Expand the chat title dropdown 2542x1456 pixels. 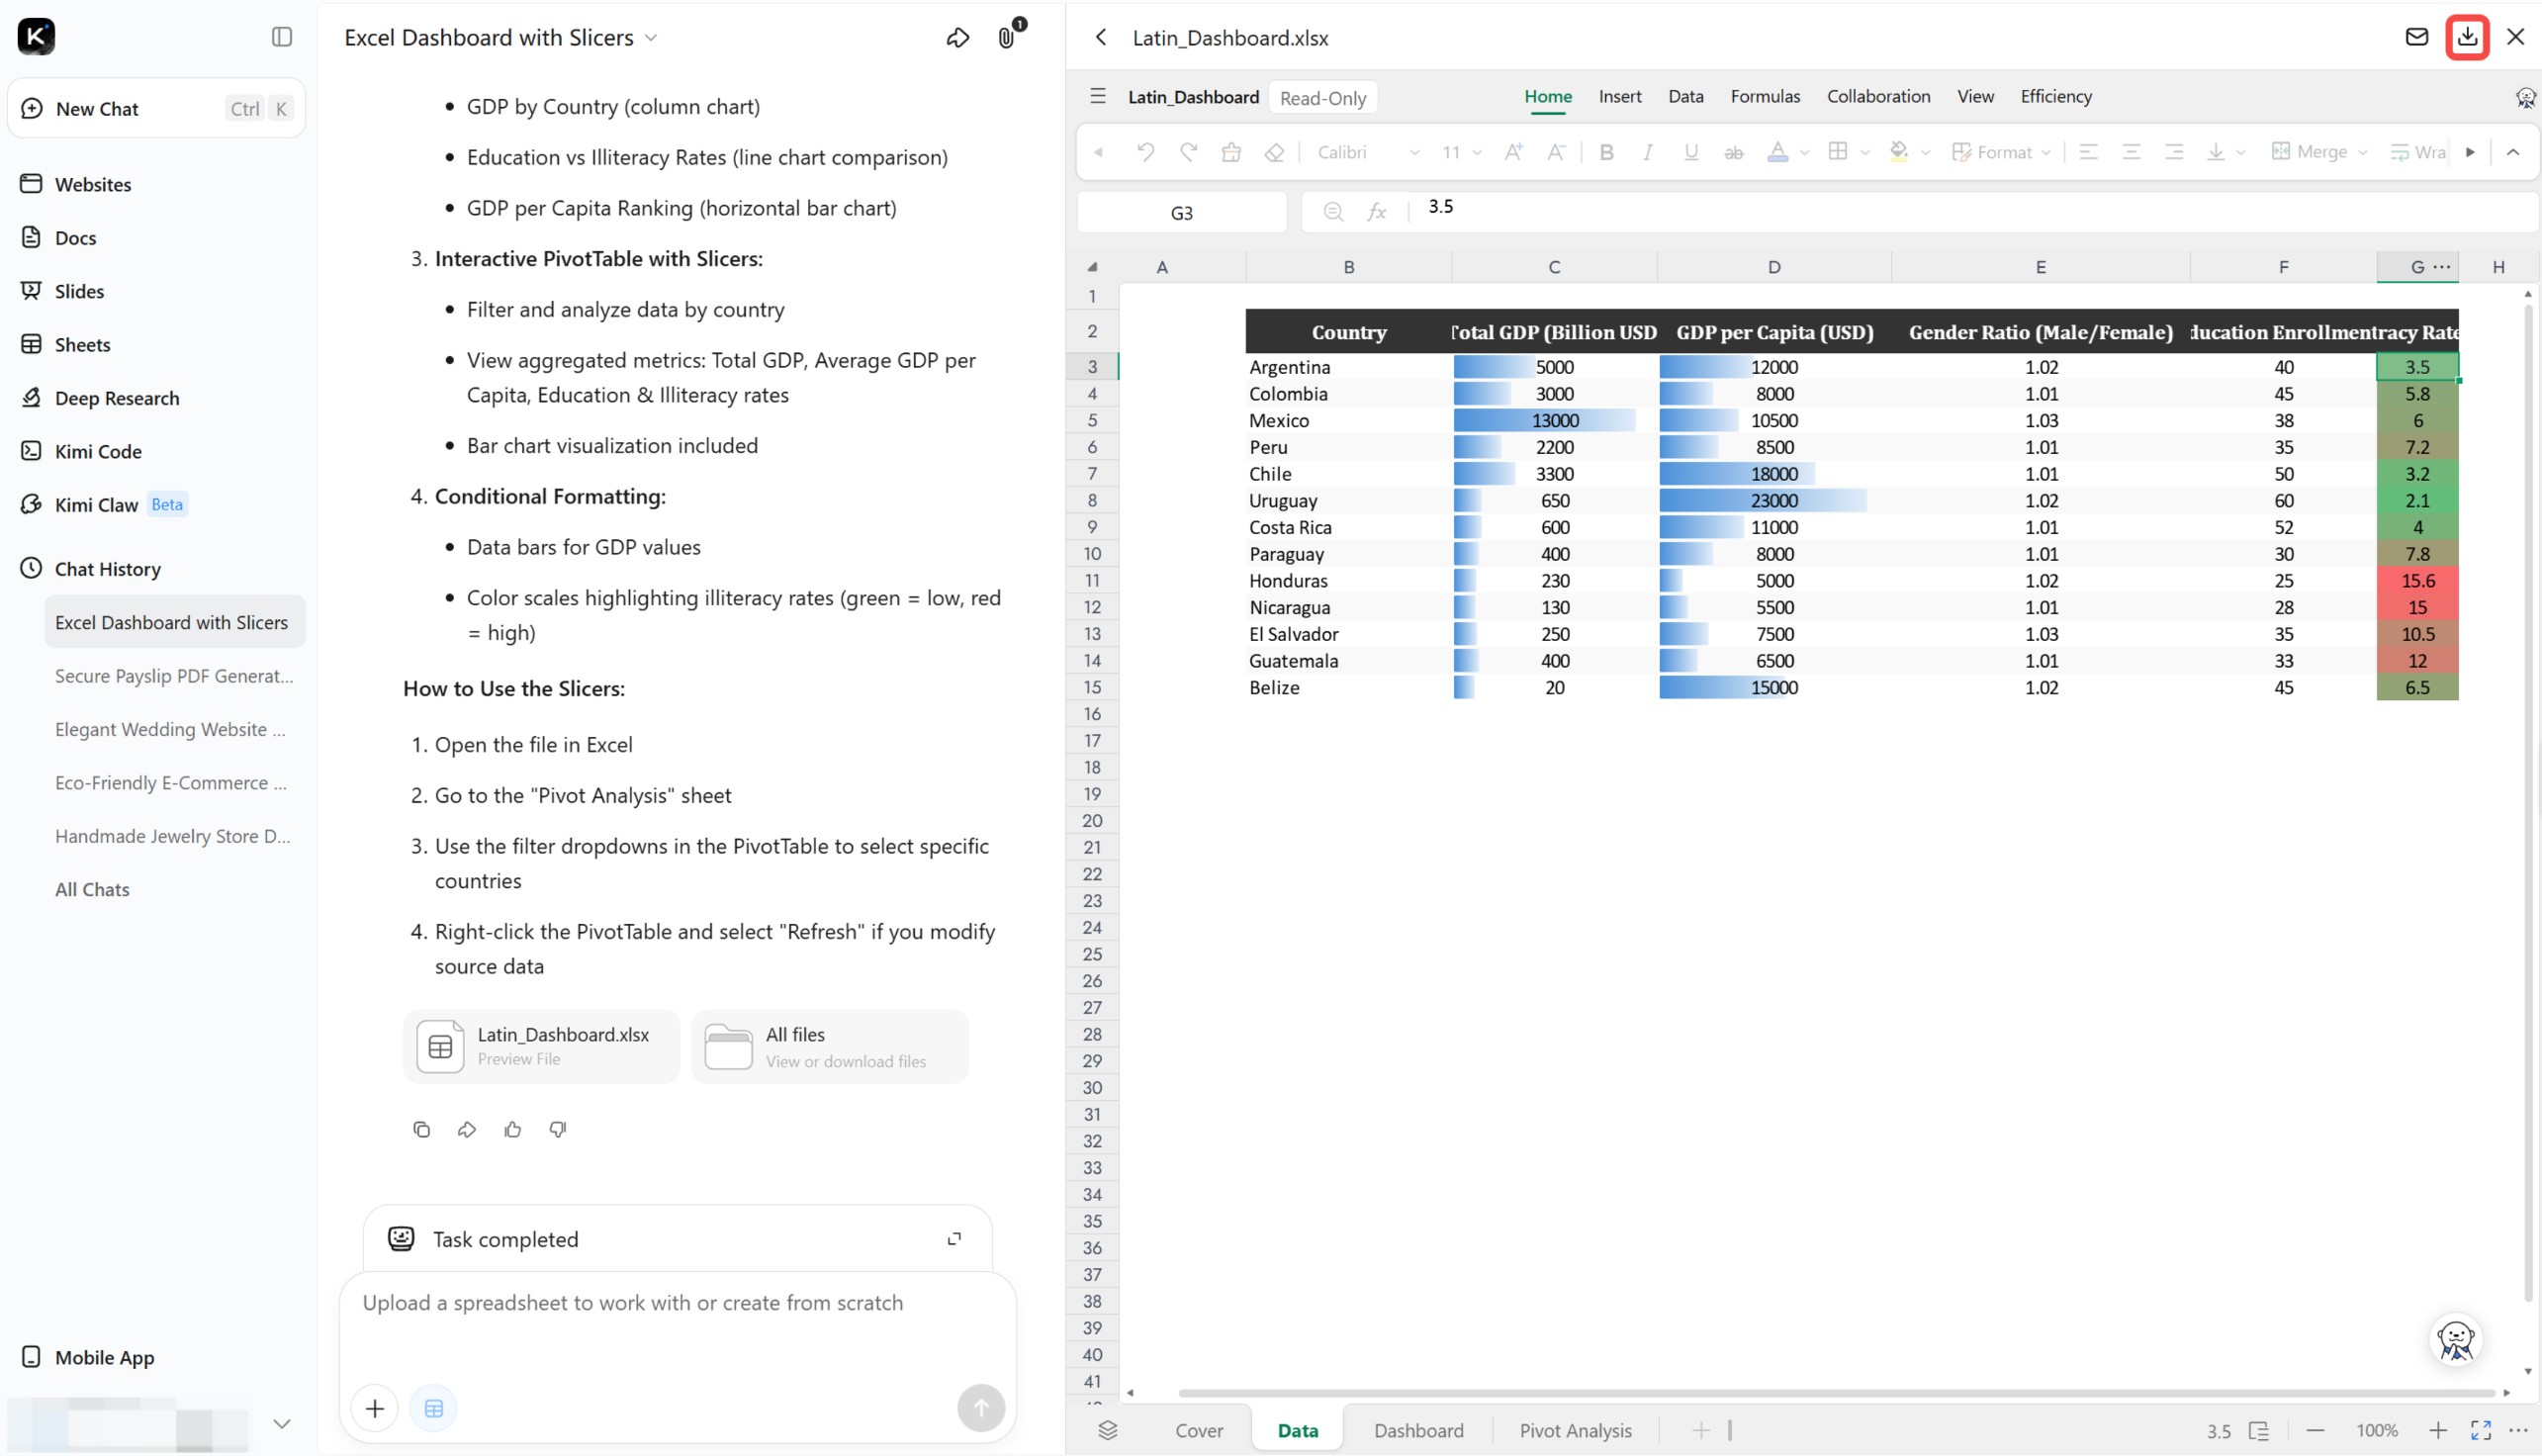click(651, 38)
